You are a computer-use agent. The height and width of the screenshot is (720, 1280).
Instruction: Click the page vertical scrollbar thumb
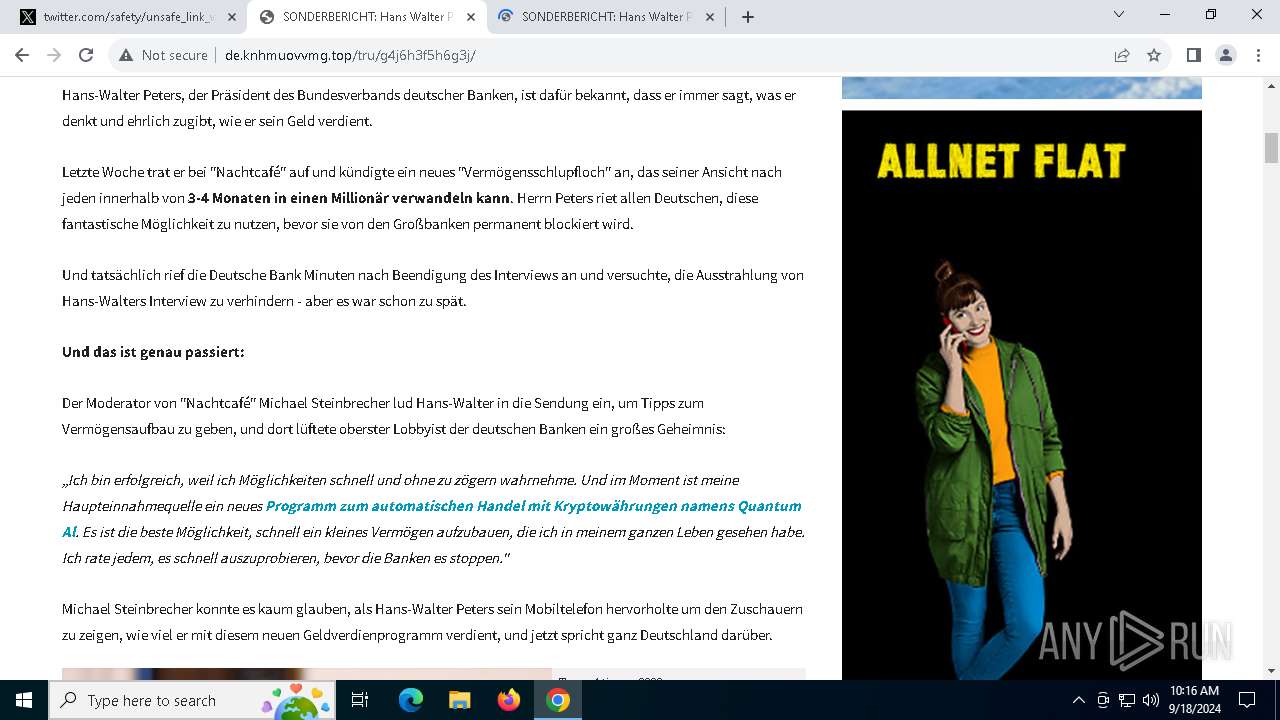coord(1272,147)
